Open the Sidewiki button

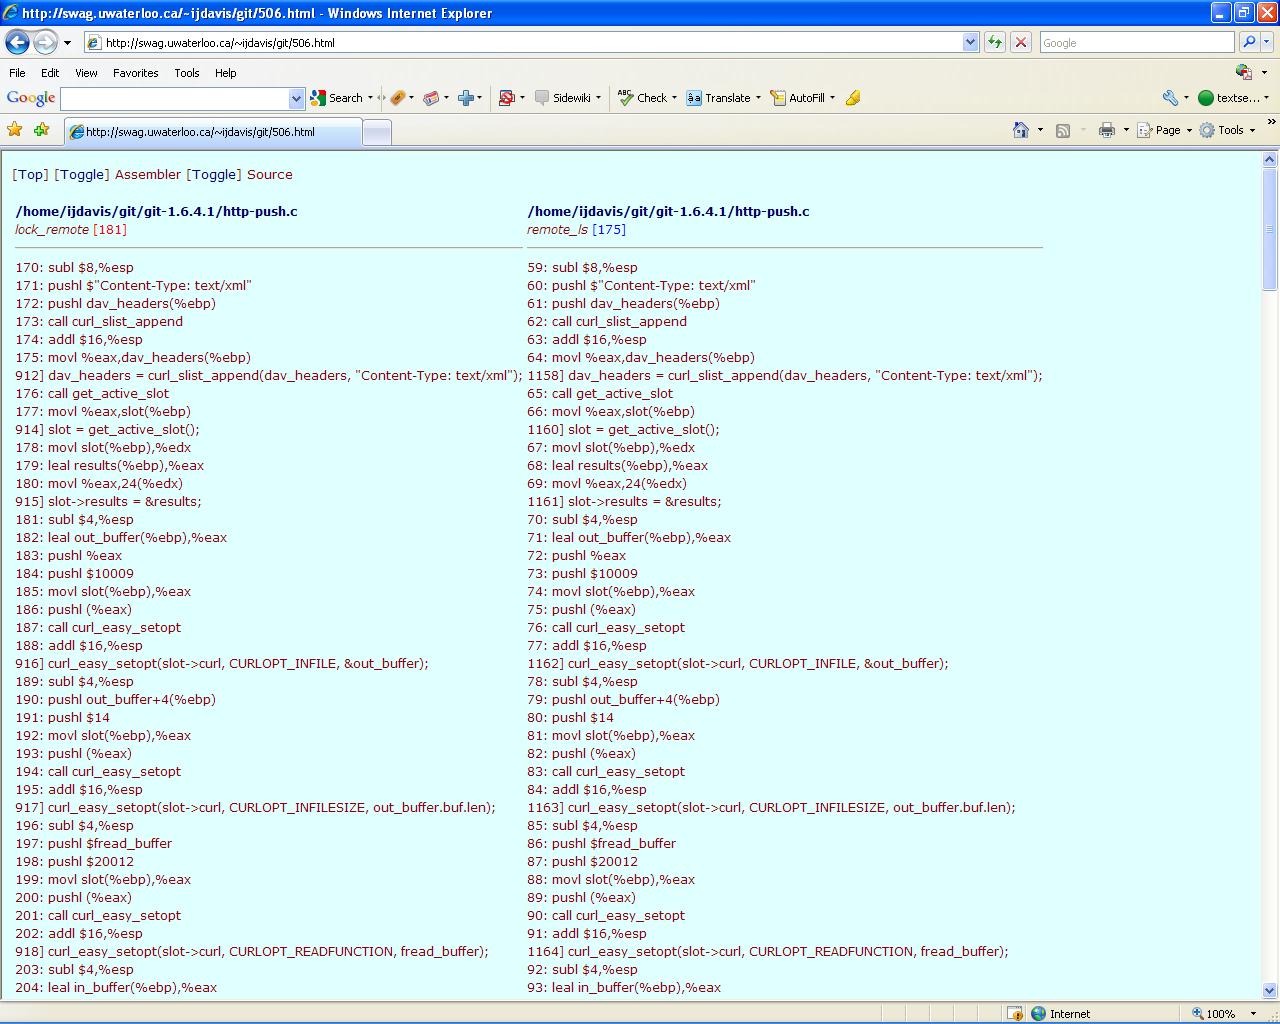coord(563,98)
